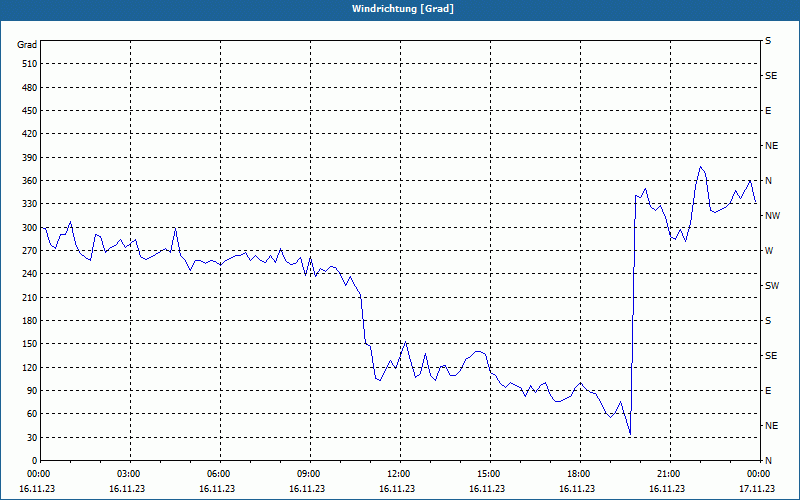Select the 12:00 time axis label

pyautogui.click(x=399, y=473)
